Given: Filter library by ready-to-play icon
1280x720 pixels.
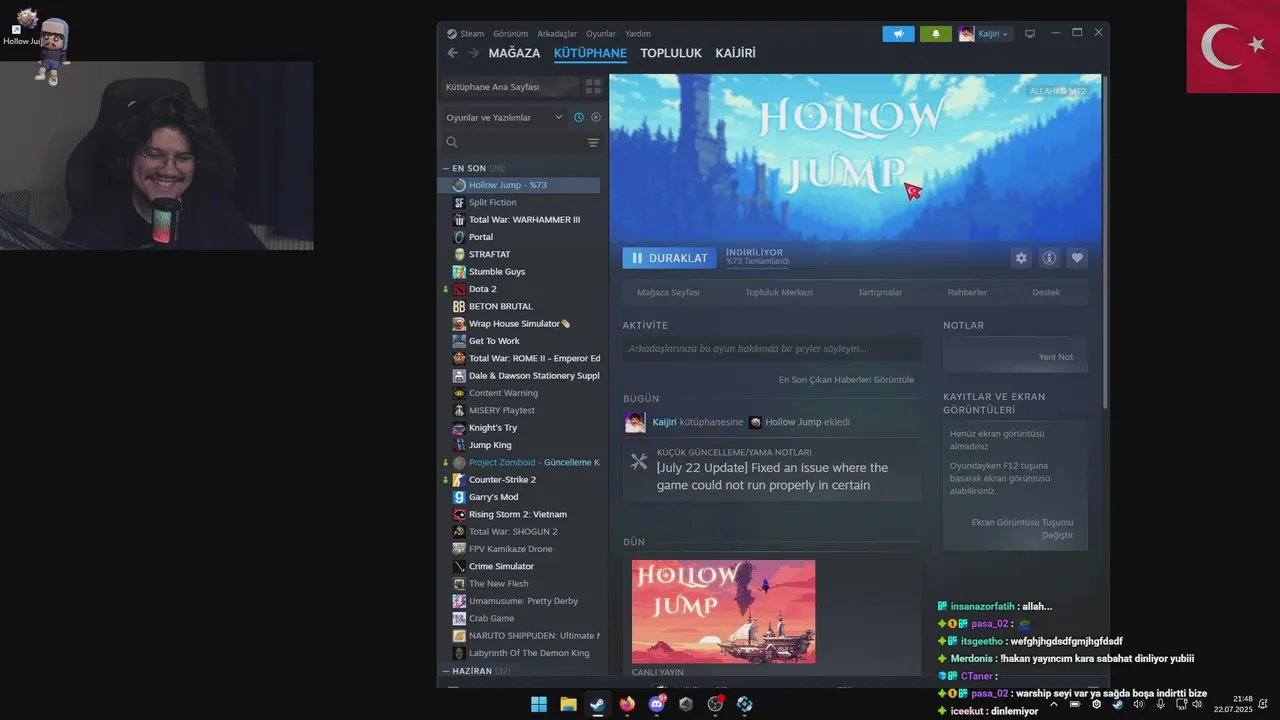Looking at the screenshot, I should click(596, 117).
